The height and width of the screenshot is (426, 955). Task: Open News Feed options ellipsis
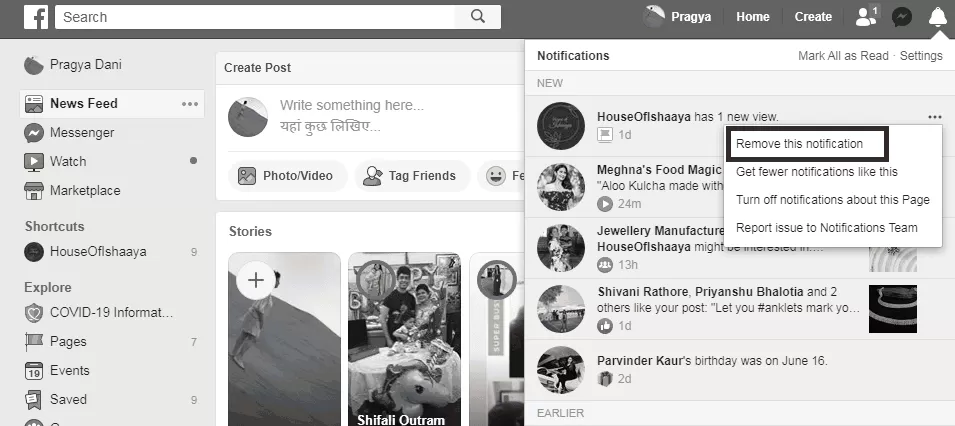click(190, 104)
